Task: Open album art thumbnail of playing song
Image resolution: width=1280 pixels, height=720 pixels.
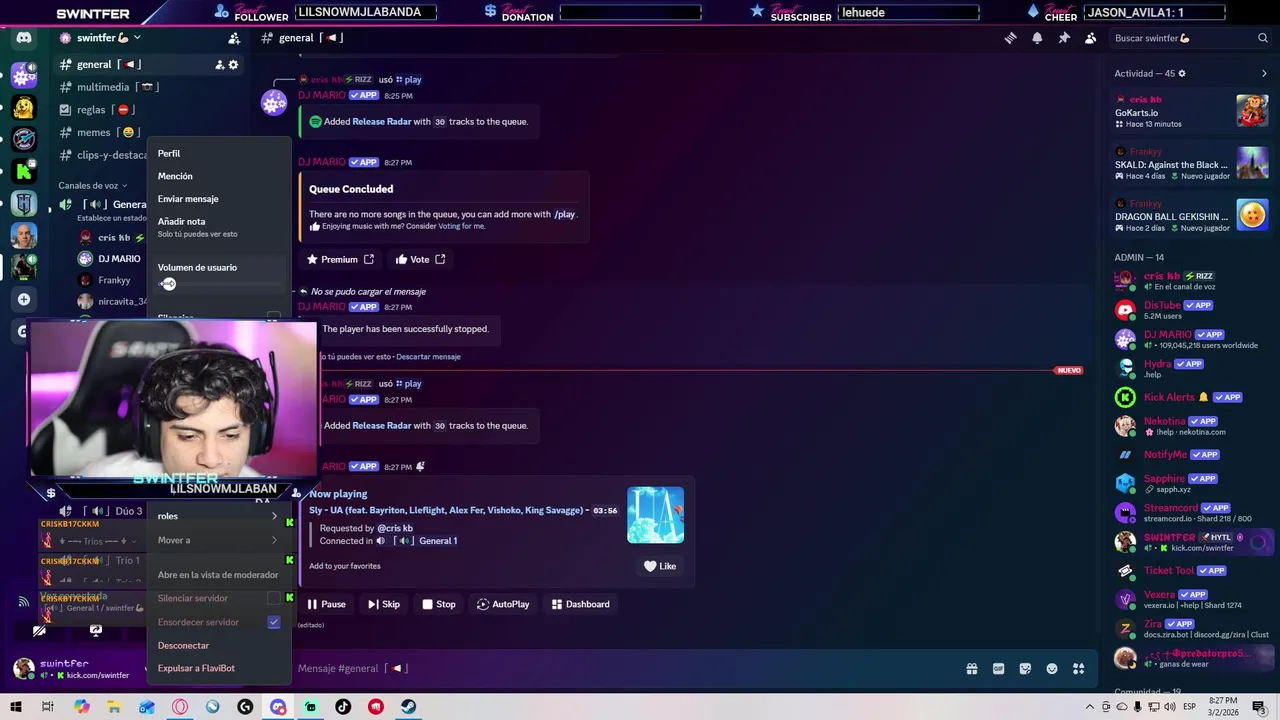Action: (655, 515)
